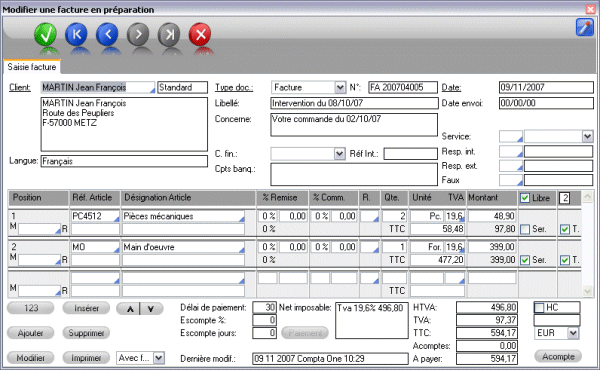Move line up with arrow button
Screen dimensions: 600x370
[x=130, y=309]
